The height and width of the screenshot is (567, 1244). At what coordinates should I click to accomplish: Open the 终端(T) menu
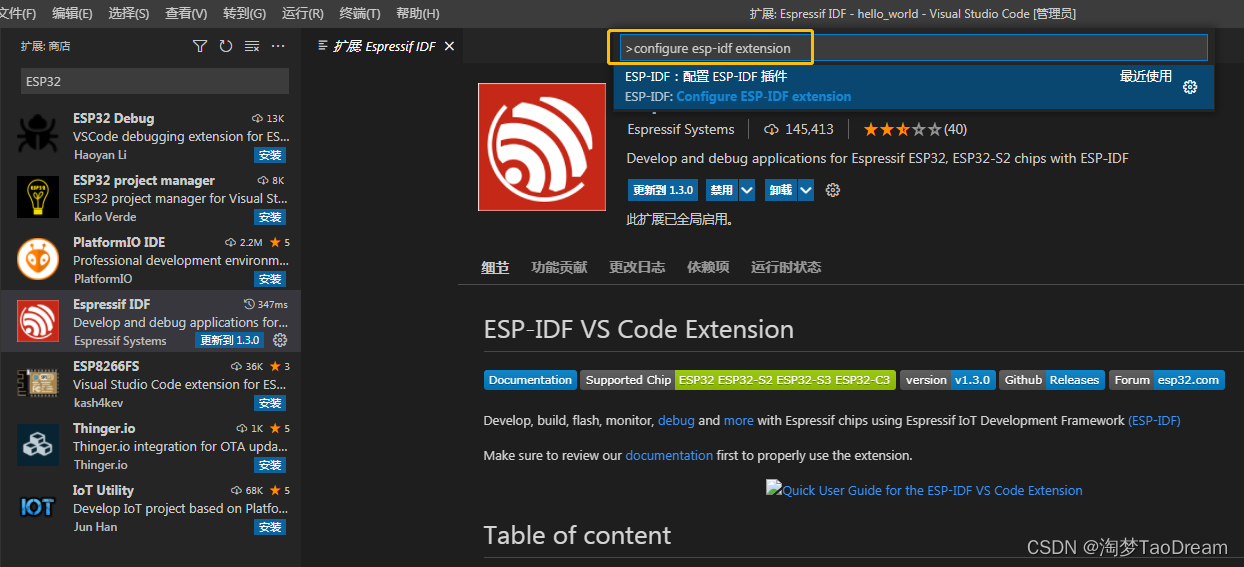(360, 13)
